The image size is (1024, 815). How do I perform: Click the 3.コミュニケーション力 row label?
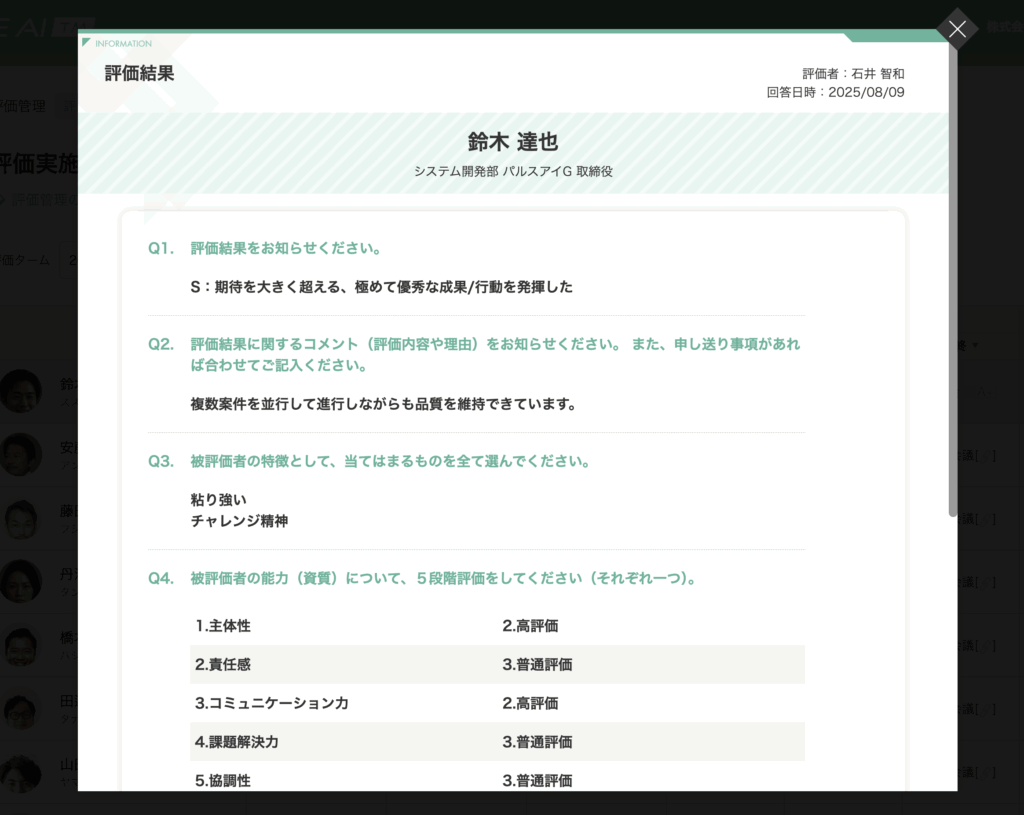[x=272, y=703]
